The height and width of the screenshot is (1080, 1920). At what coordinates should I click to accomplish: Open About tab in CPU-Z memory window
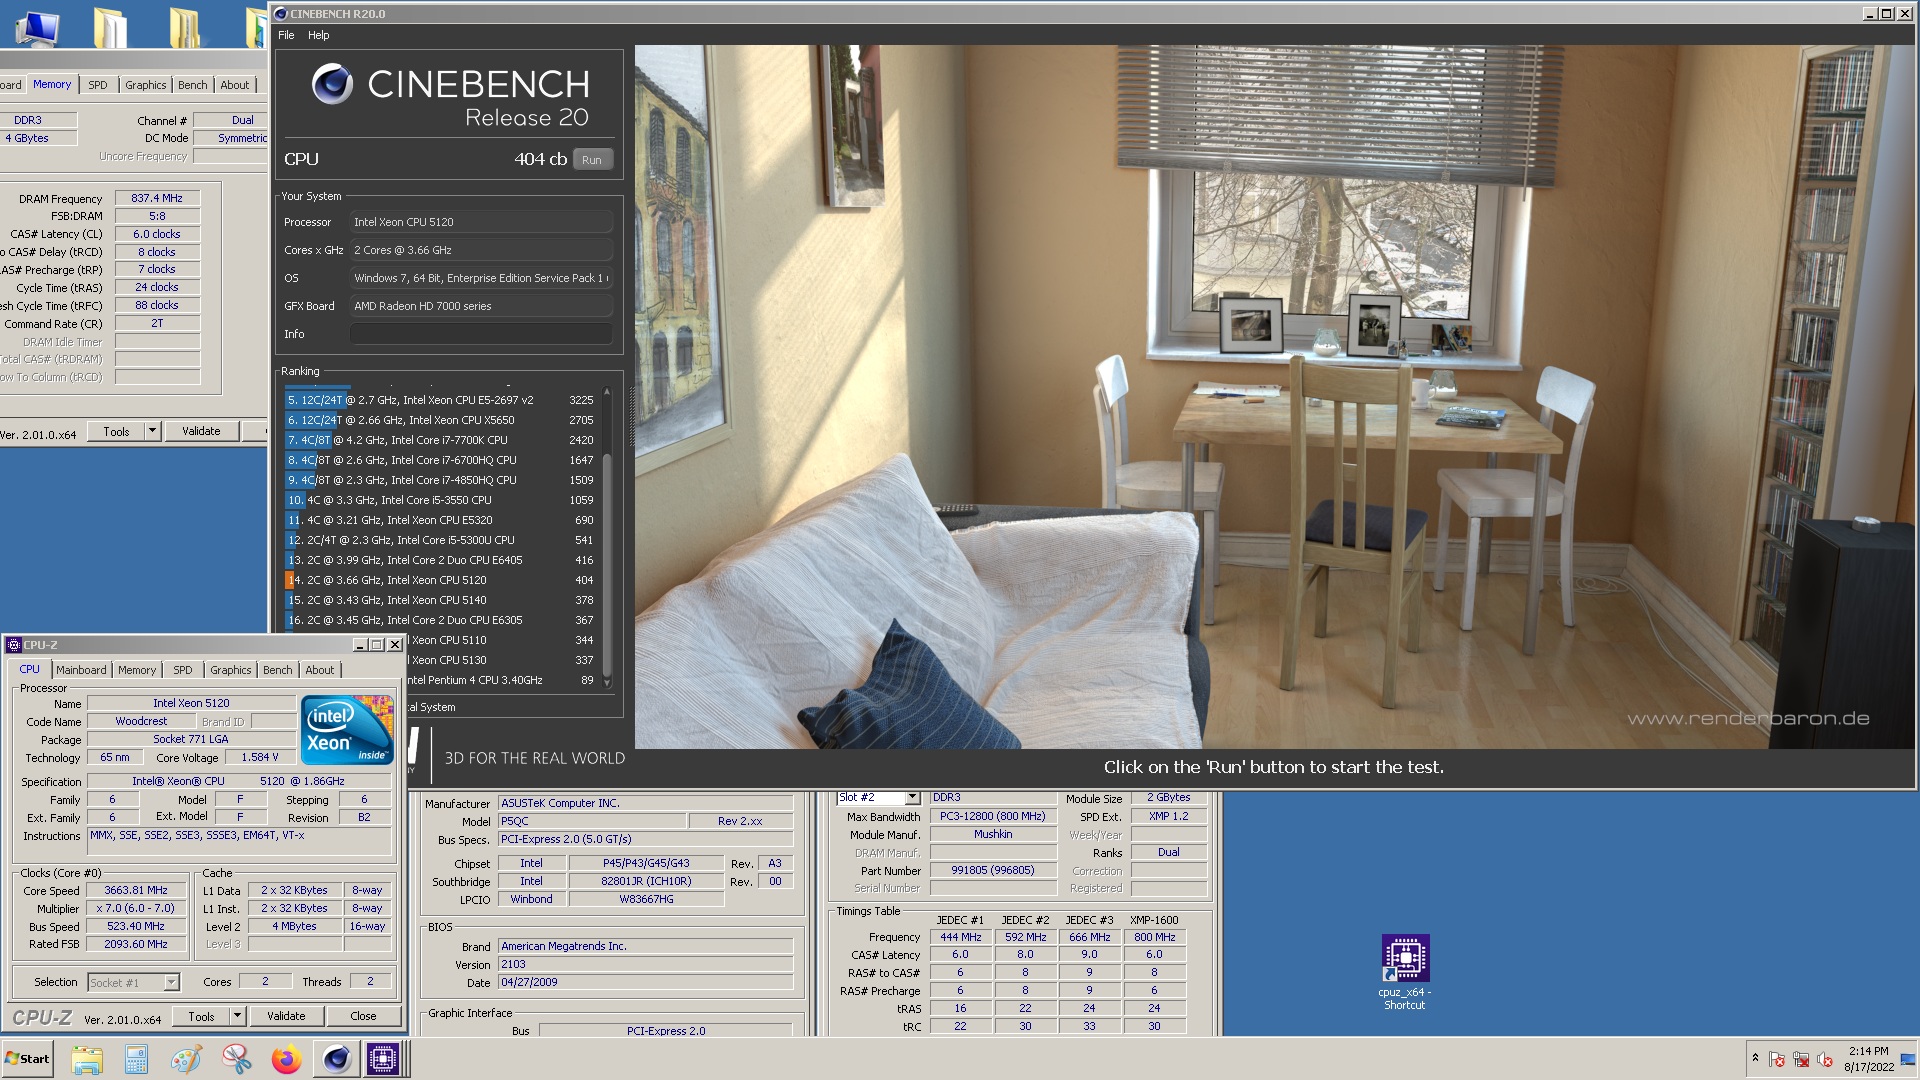click(235, 85)
